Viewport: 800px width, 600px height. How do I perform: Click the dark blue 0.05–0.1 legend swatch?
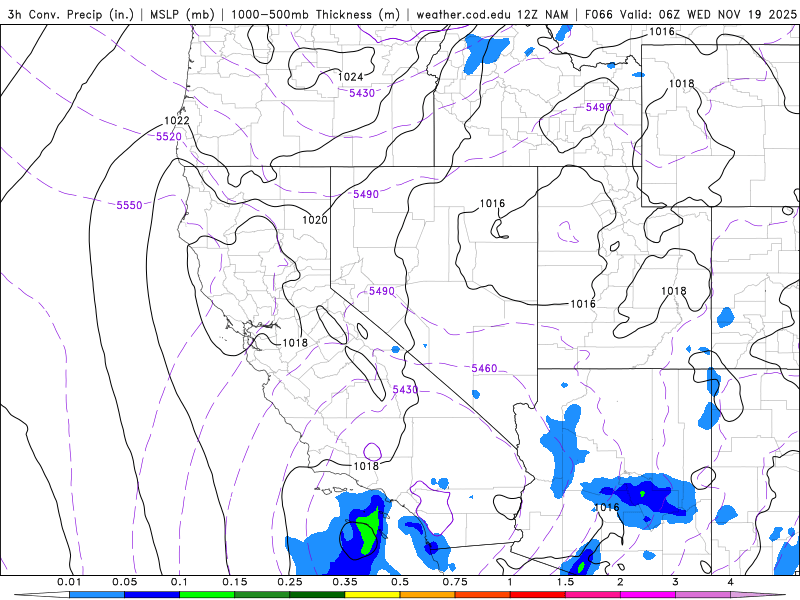[x=152, y=595]
